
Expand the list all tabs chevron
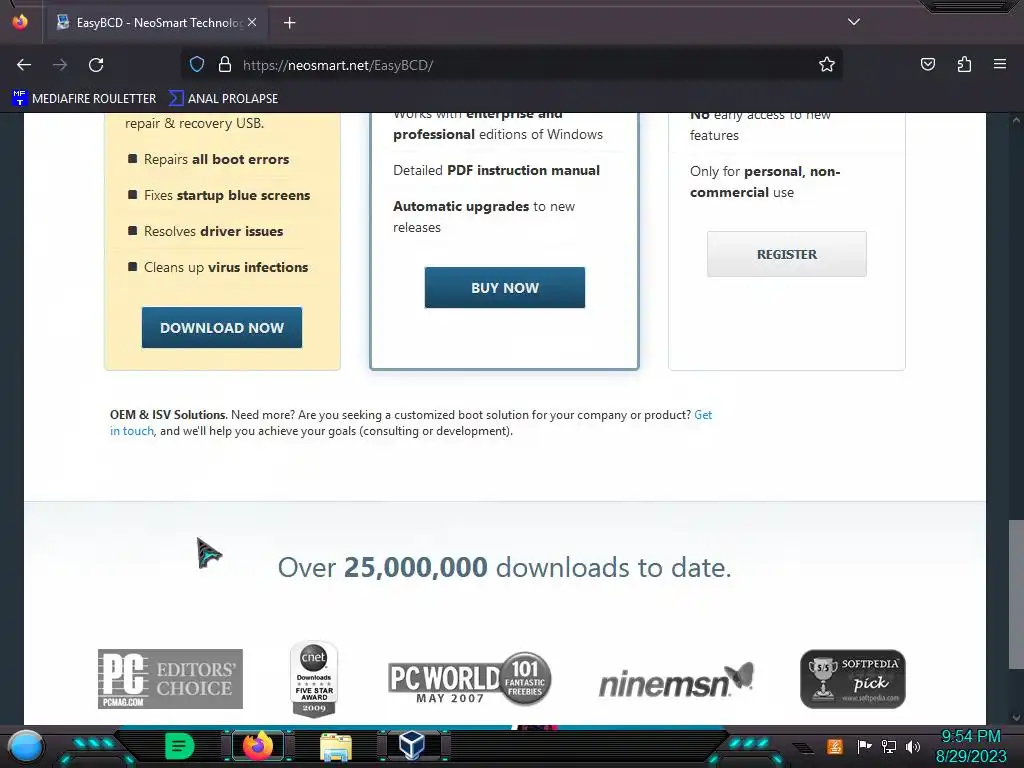tap(854, 22)
